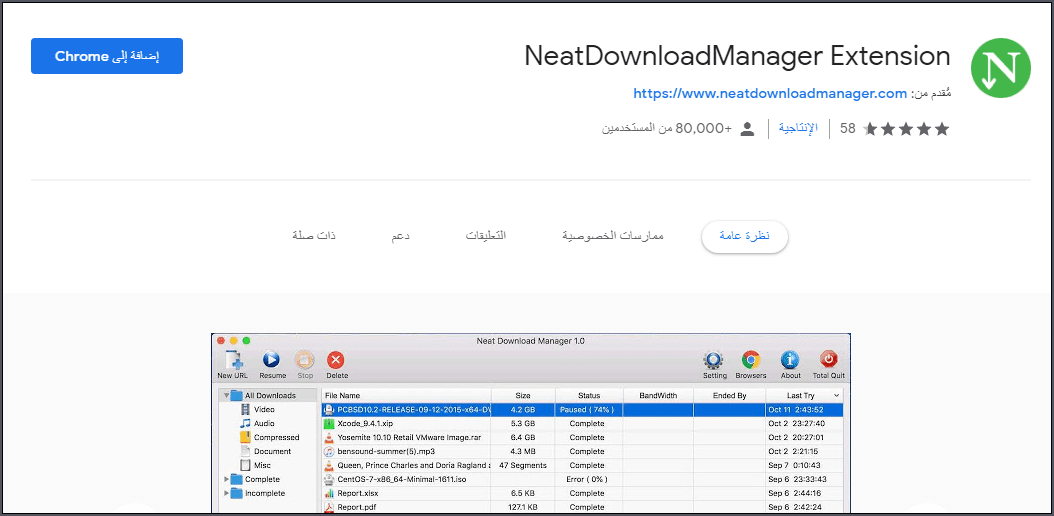Open the نظرة عامة overview tab
Viewport: 1054px width, 516px height.
pos(744,236)
